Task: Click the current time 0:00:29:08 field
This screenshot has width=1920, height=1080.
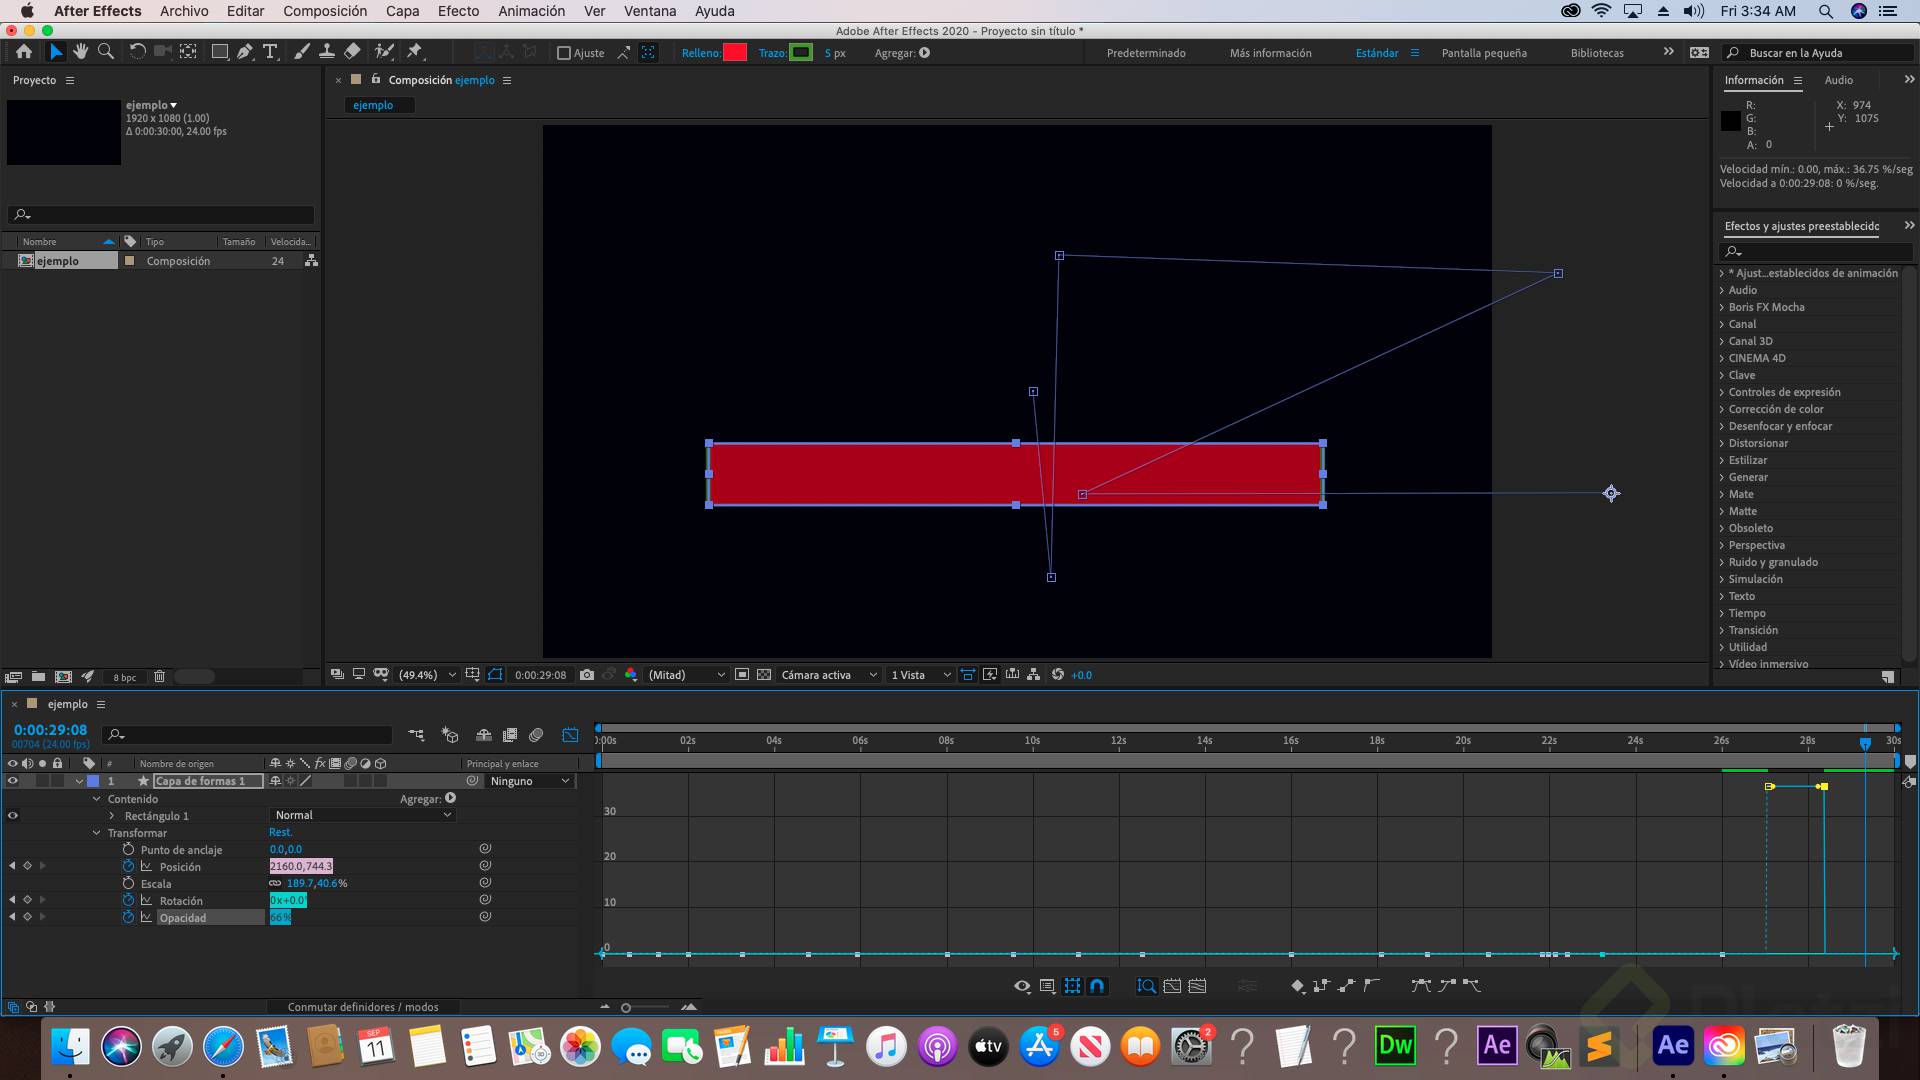Action: [50, 730]
